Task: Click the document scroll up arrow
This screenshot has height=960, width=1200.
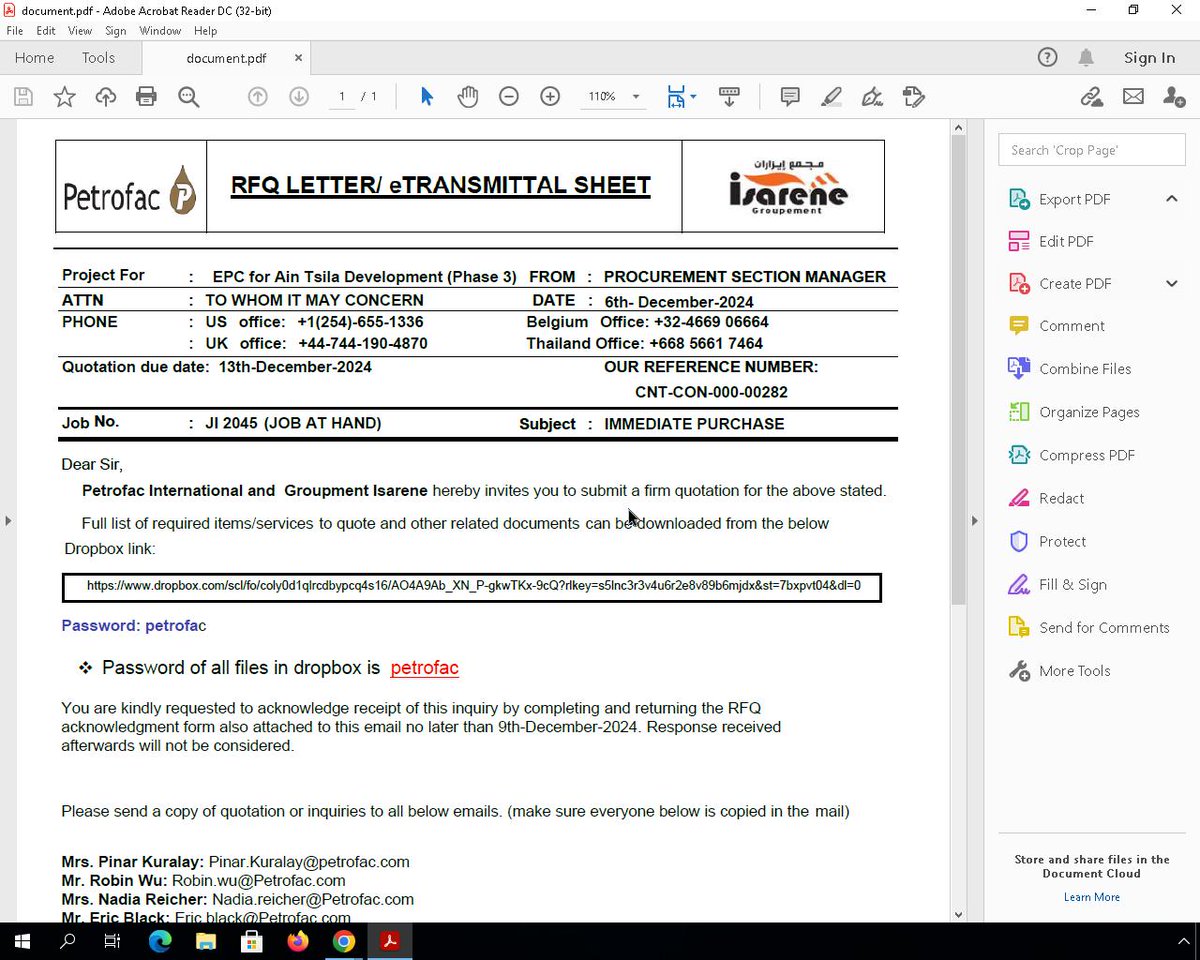Action: click(x=959, y=127)
